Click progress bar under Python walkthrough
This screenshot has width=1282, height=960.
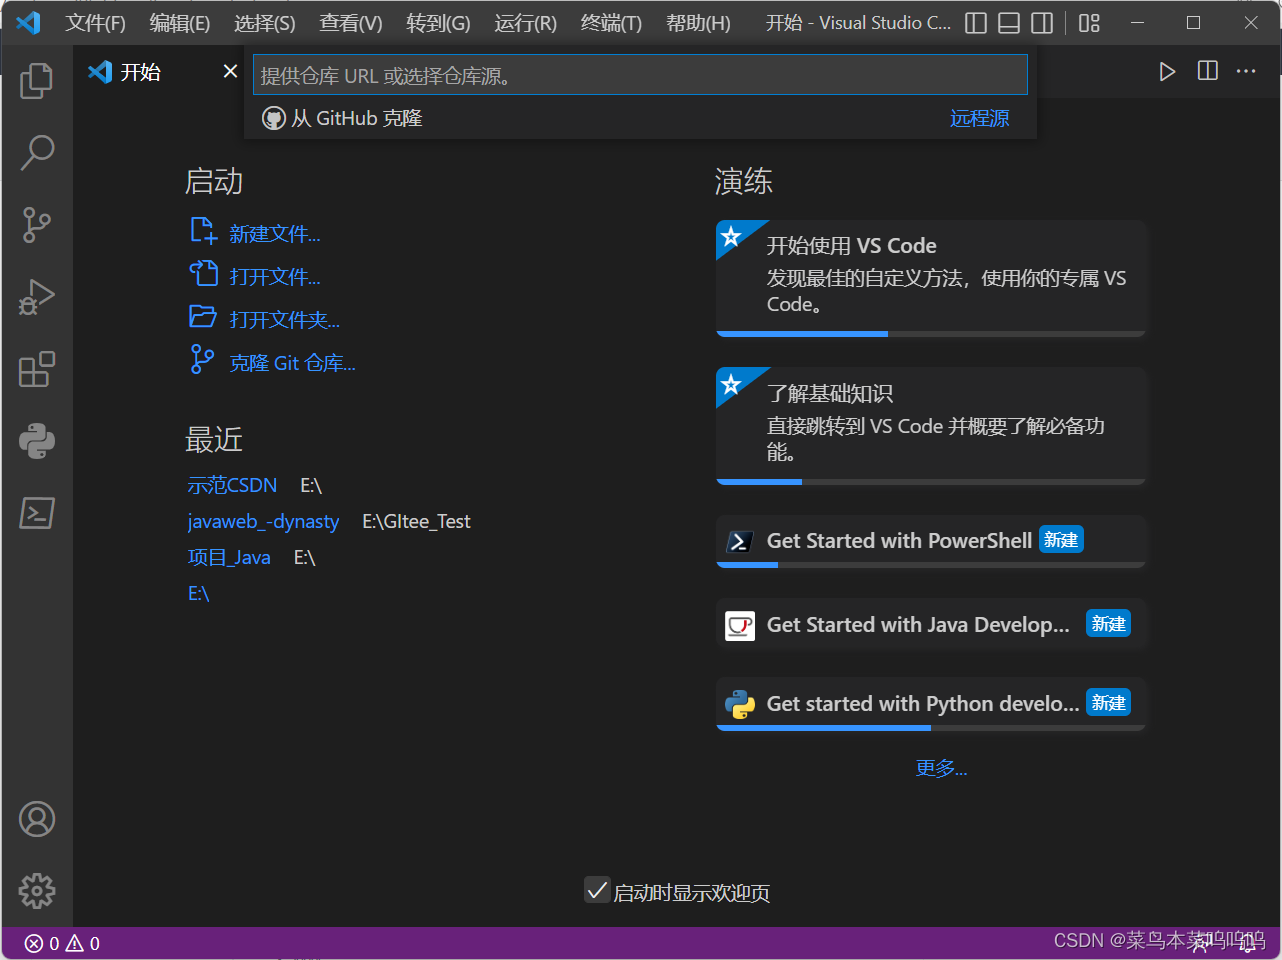931,728
